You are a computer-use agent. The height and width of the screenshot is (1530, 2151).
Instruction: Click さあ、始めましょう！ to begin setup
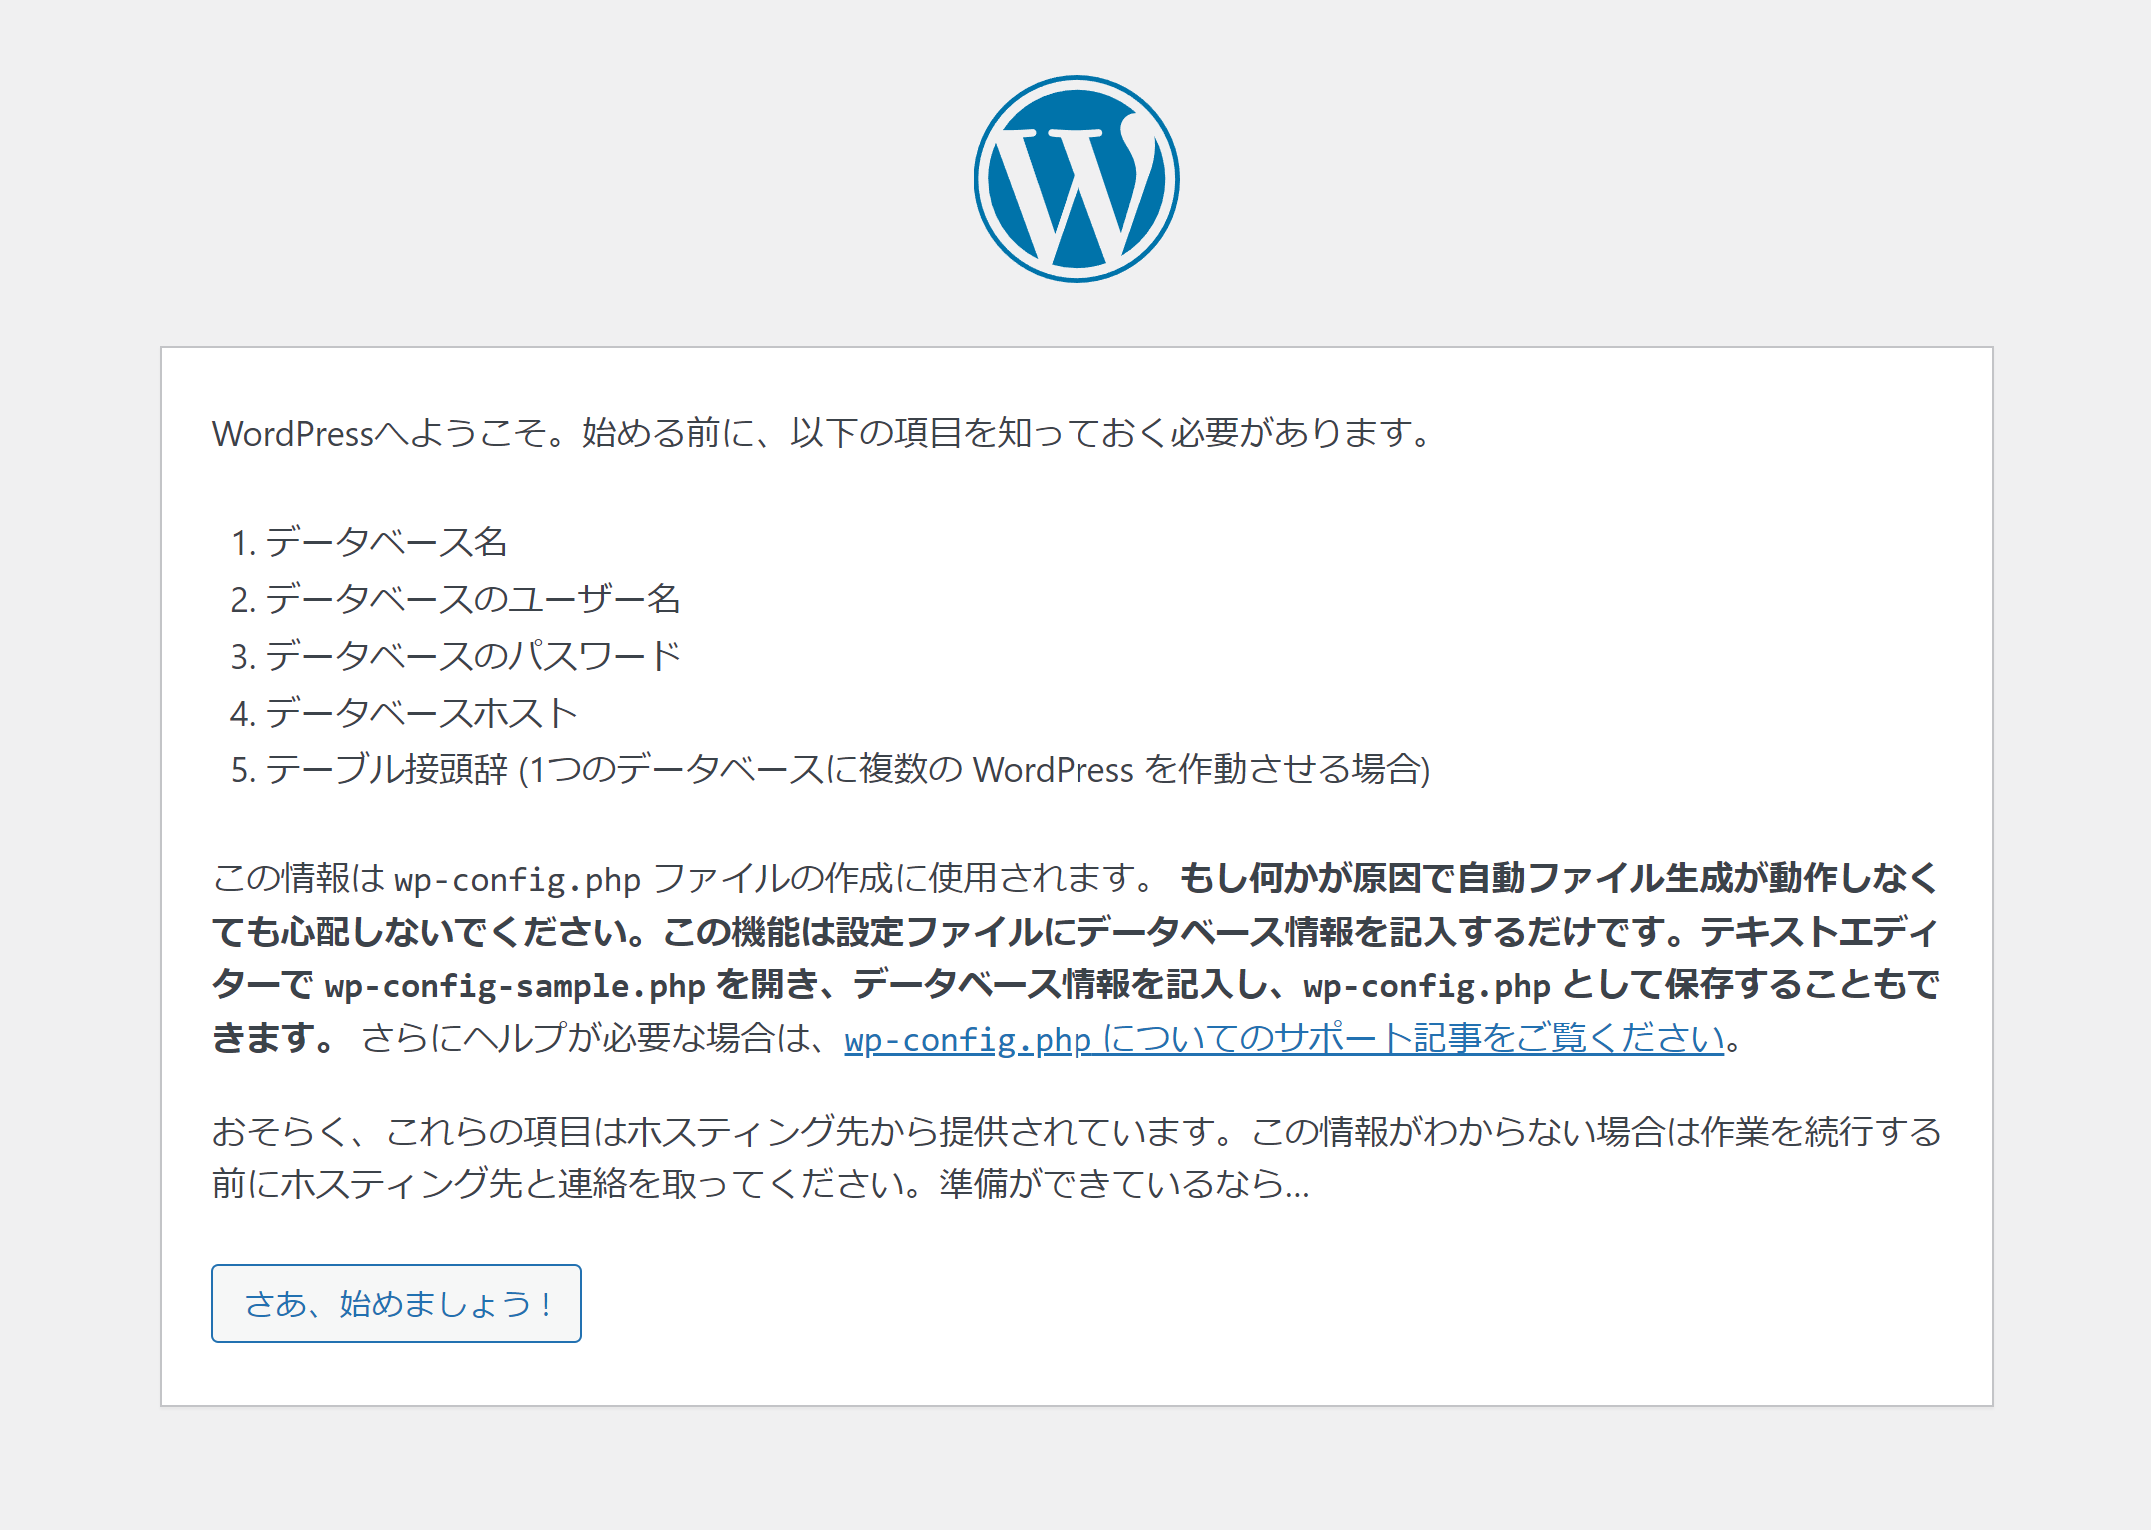click(396, 1302)
